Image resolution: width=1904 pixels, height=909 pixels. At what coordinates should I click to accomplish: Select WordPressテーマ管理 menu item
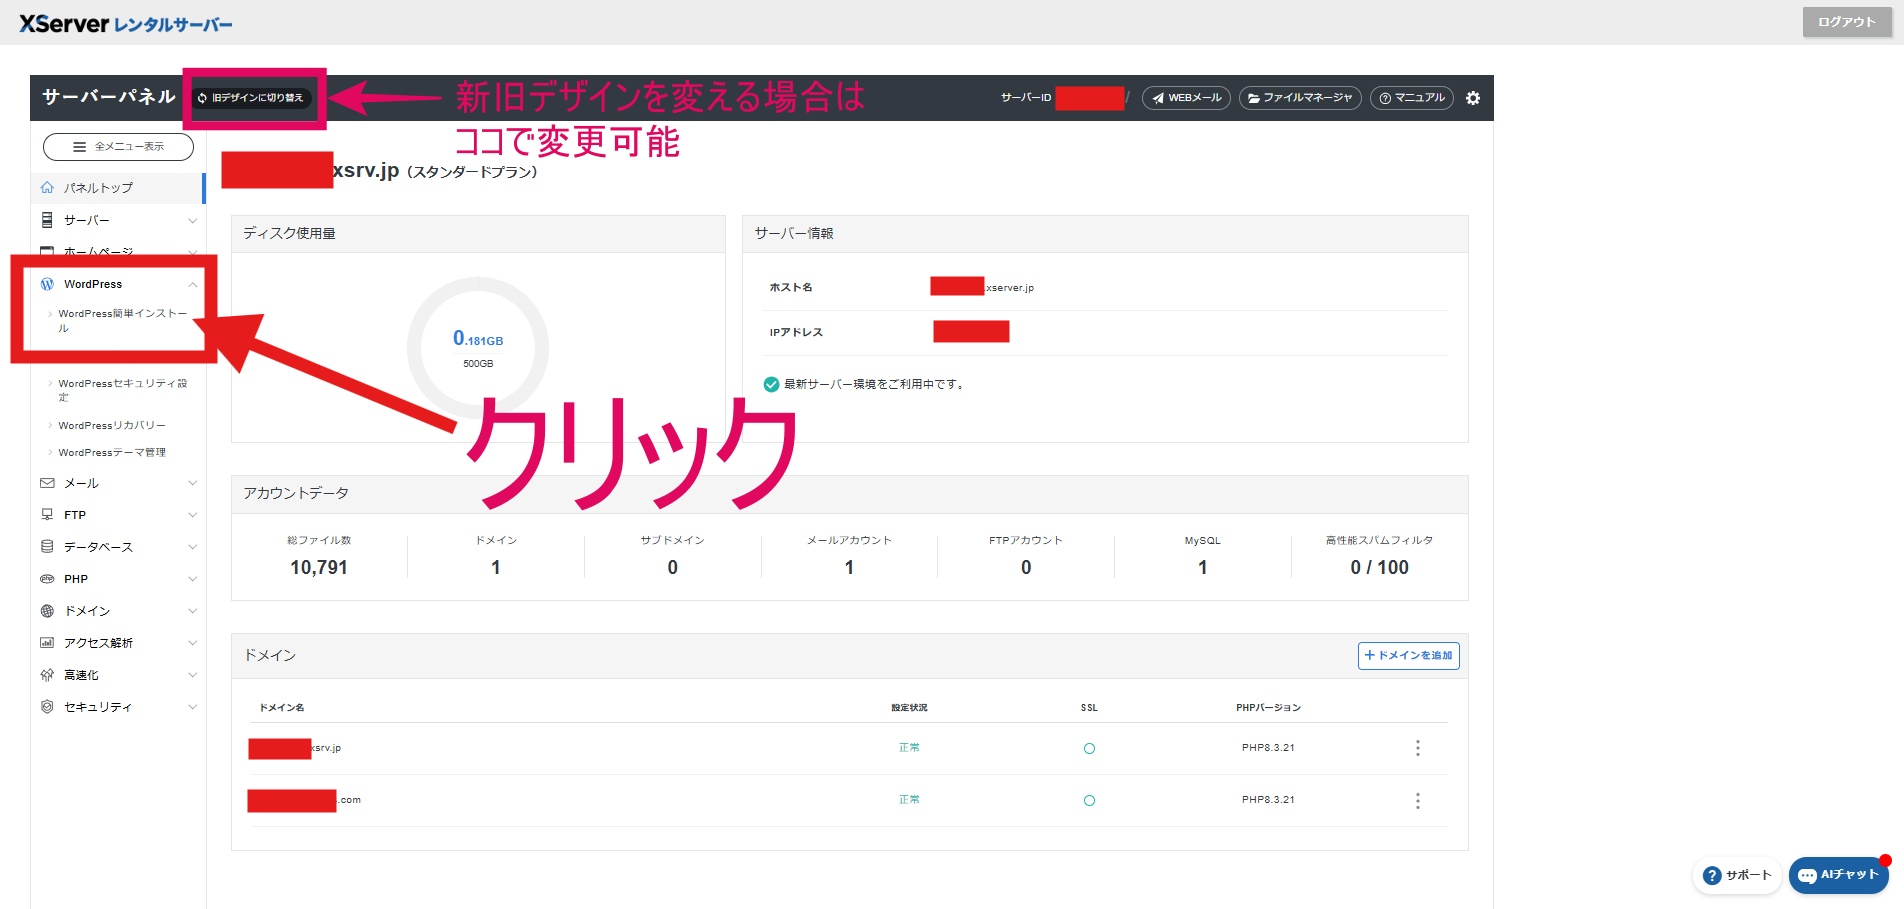[x=112, y=453]
